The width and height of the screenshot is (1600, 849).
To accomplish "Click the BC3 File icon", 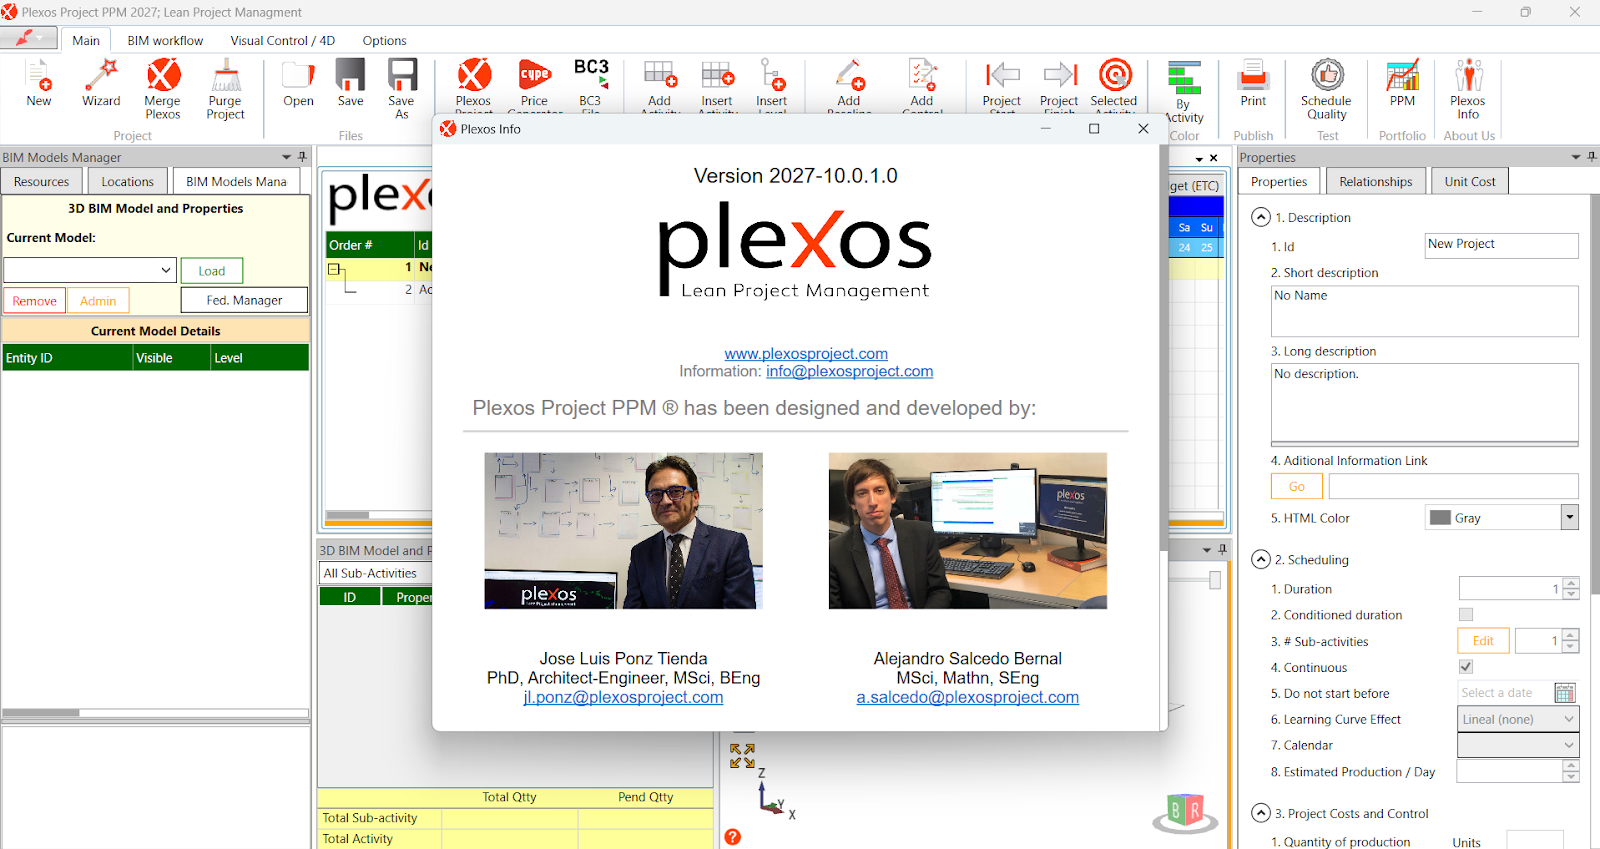I will (x=591, y=75).
